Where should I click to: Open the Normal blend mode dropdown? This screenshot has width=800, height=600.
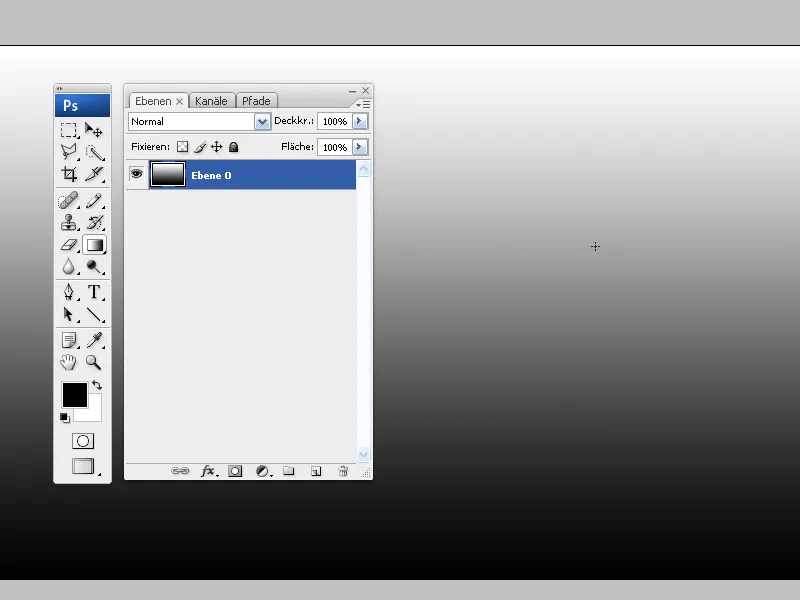[x=261, y=121]
